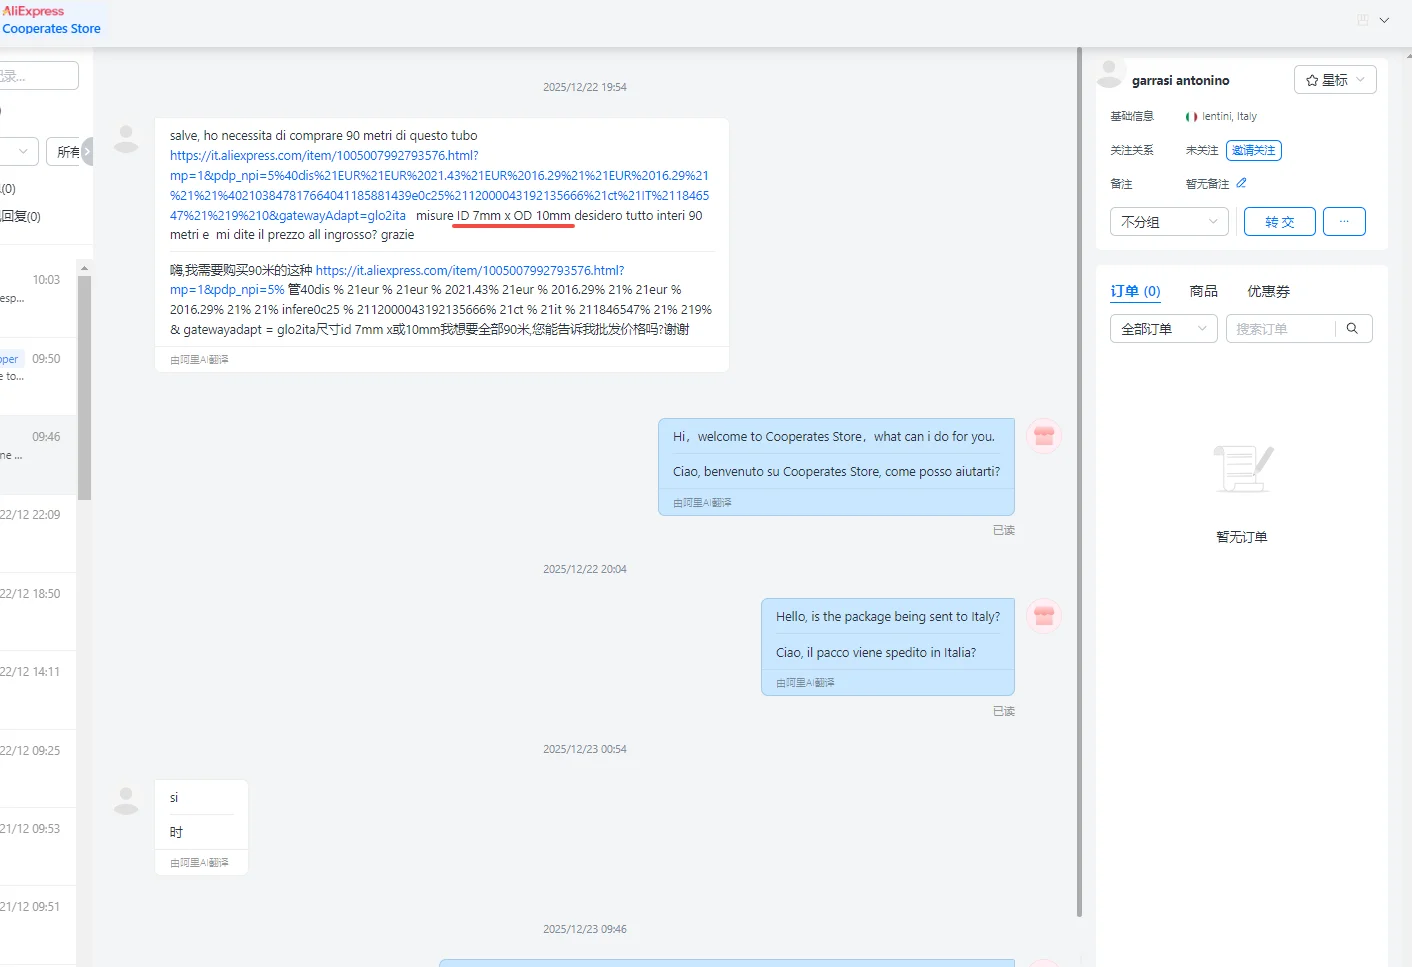Screen dimensions: 1412x967
Task: Expand the 所有 conversation filter dropdown
Action: point(70,152)
